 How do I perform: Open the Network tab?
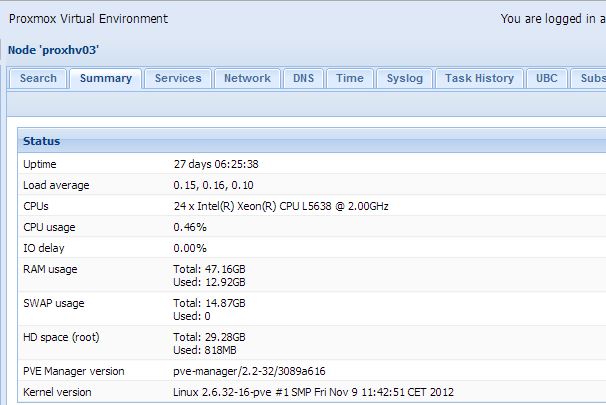[x=247, y=78]
